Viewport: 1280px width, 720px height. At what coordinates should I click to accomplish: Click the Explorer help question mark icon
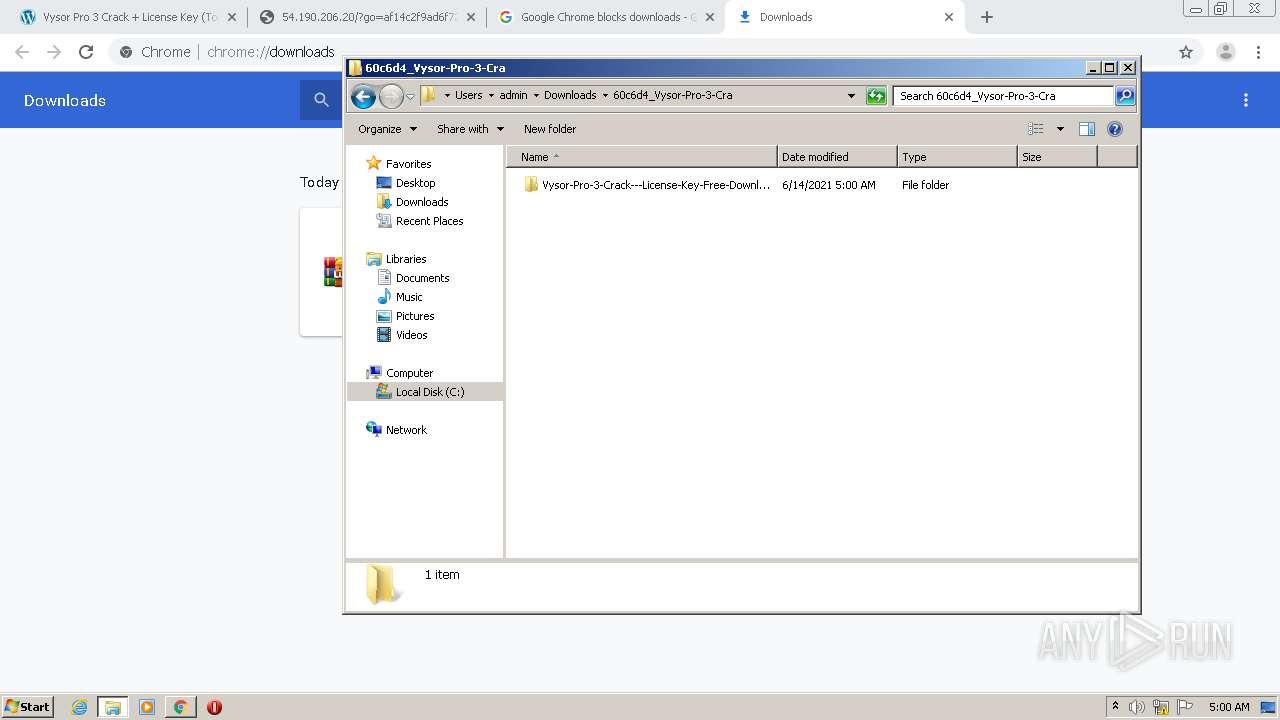point(1115,129)
